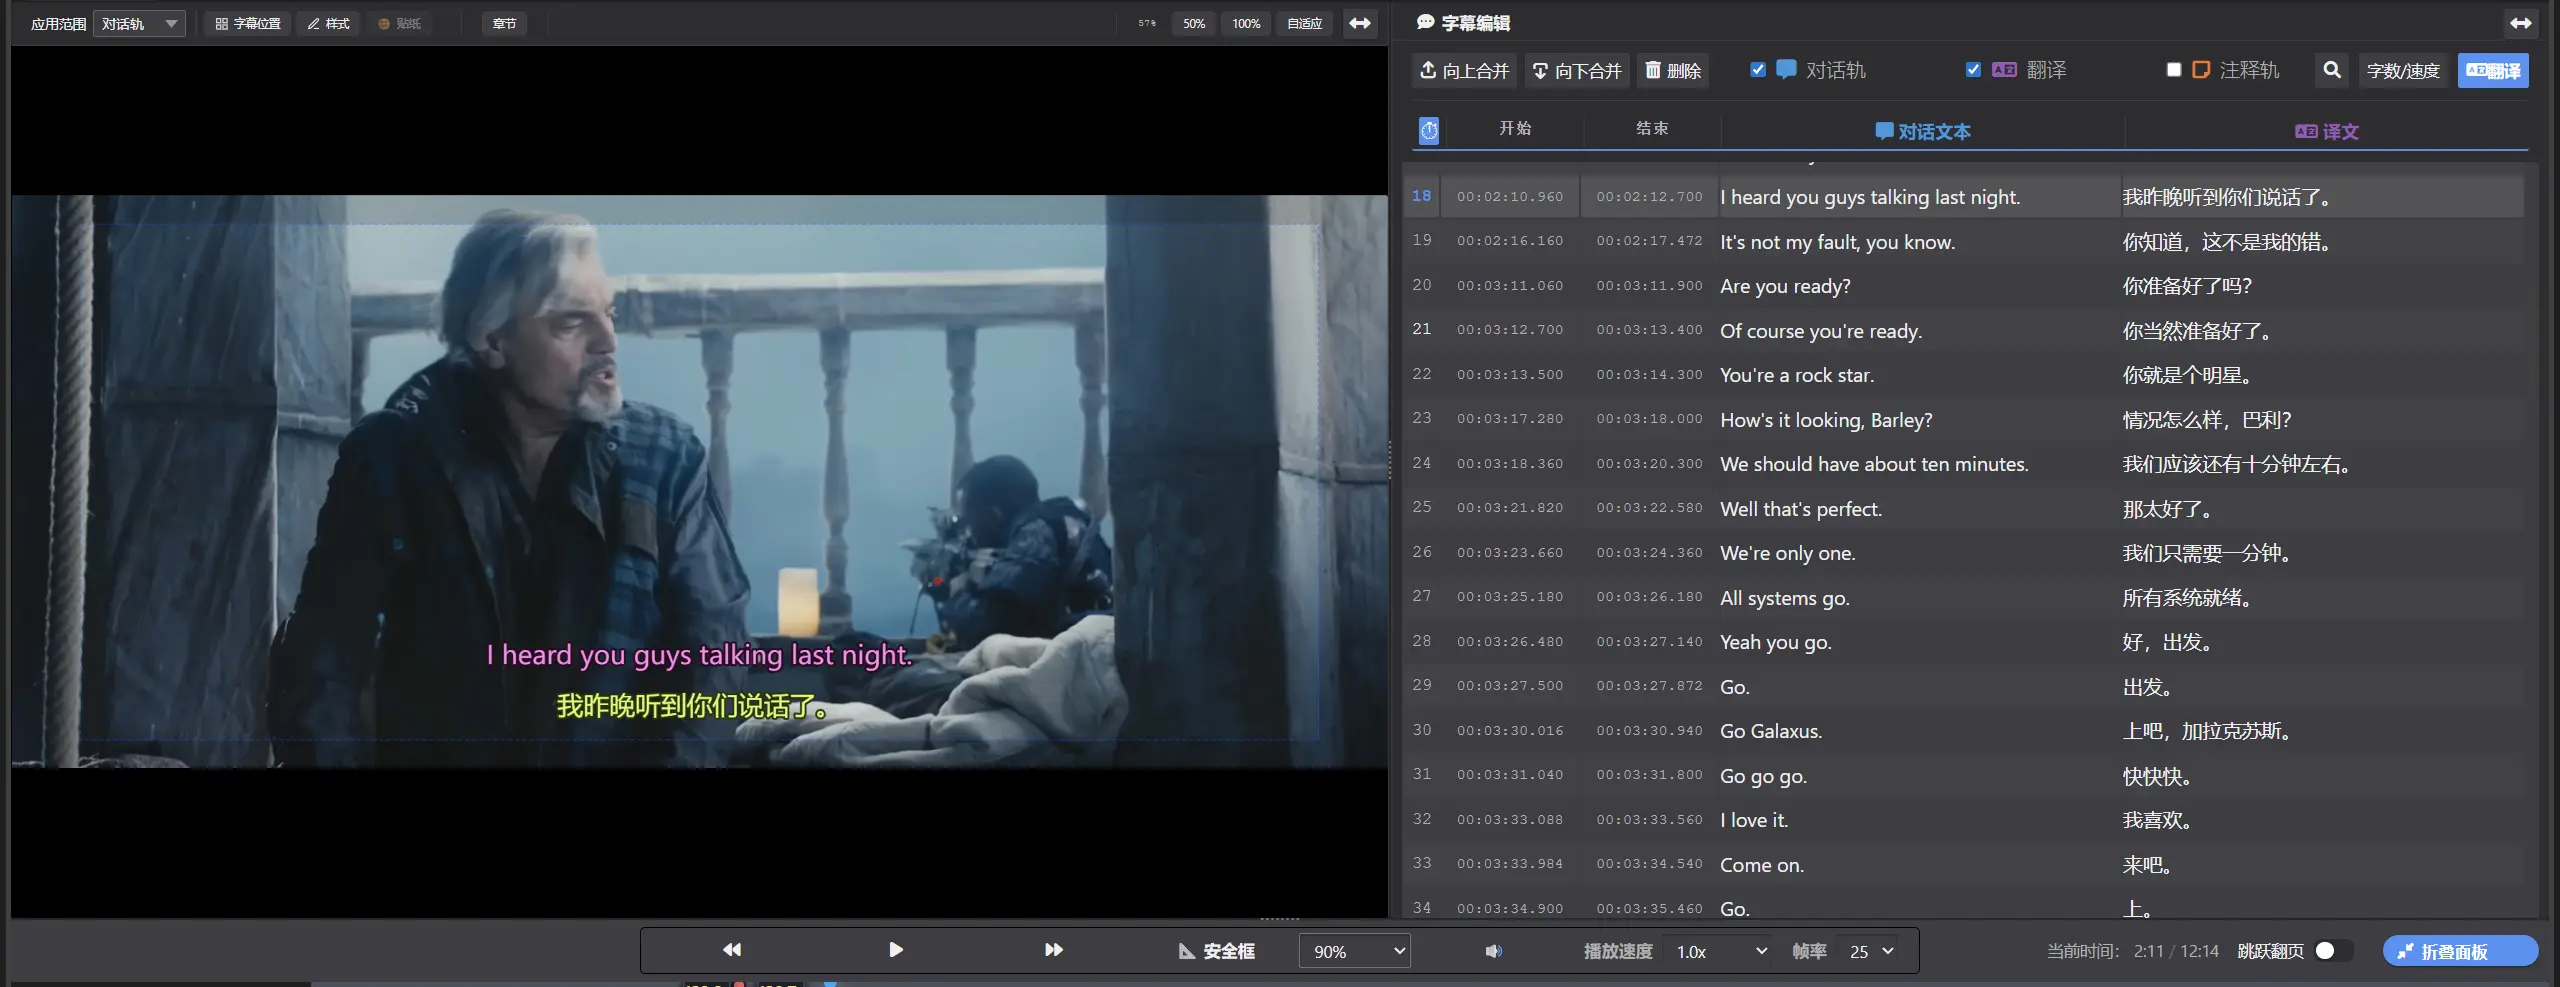Select the line 'You're a rock star.'
This screenshot has height=987, width=2560.
pos(1797,375)
